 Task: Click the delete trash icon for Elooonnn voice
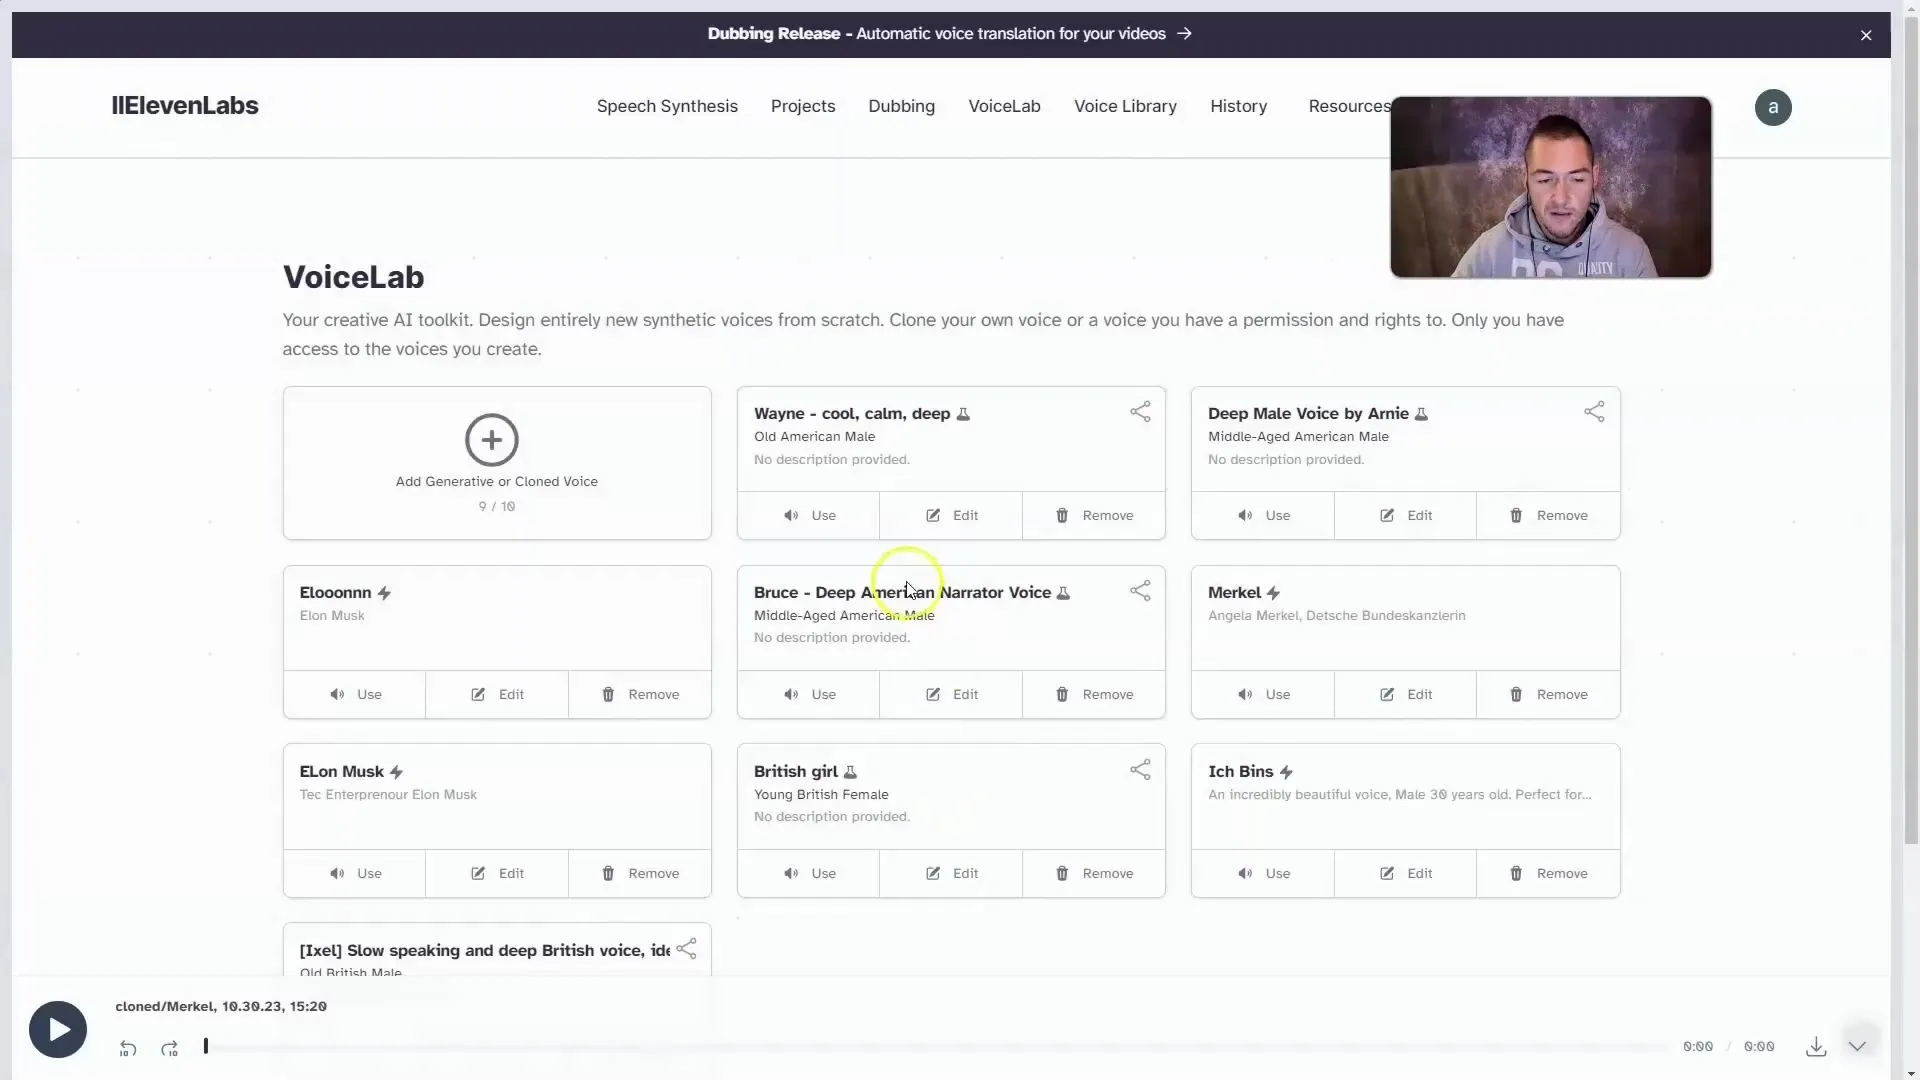click(608, 694)
